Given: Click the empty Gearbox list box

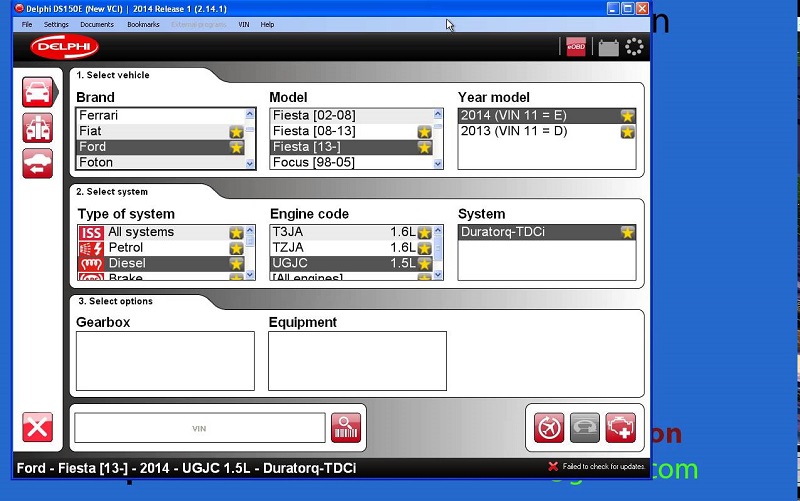Looking at the screenshot, I should click(x=165, y=361).
